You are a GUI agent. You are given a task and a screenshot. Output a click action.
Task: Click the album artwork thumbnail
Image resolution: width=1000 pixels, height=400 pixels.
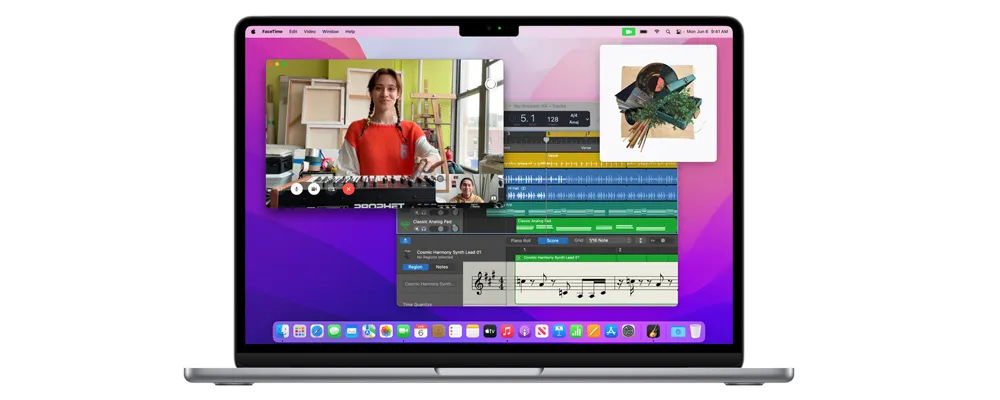[658, 103]
